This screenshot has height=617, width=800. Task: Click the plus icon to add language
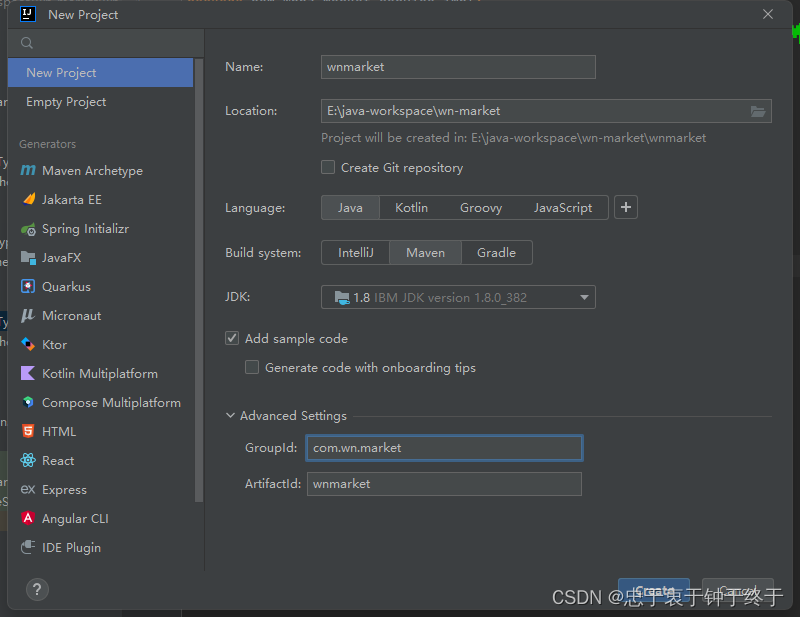[x=626, y=207]
